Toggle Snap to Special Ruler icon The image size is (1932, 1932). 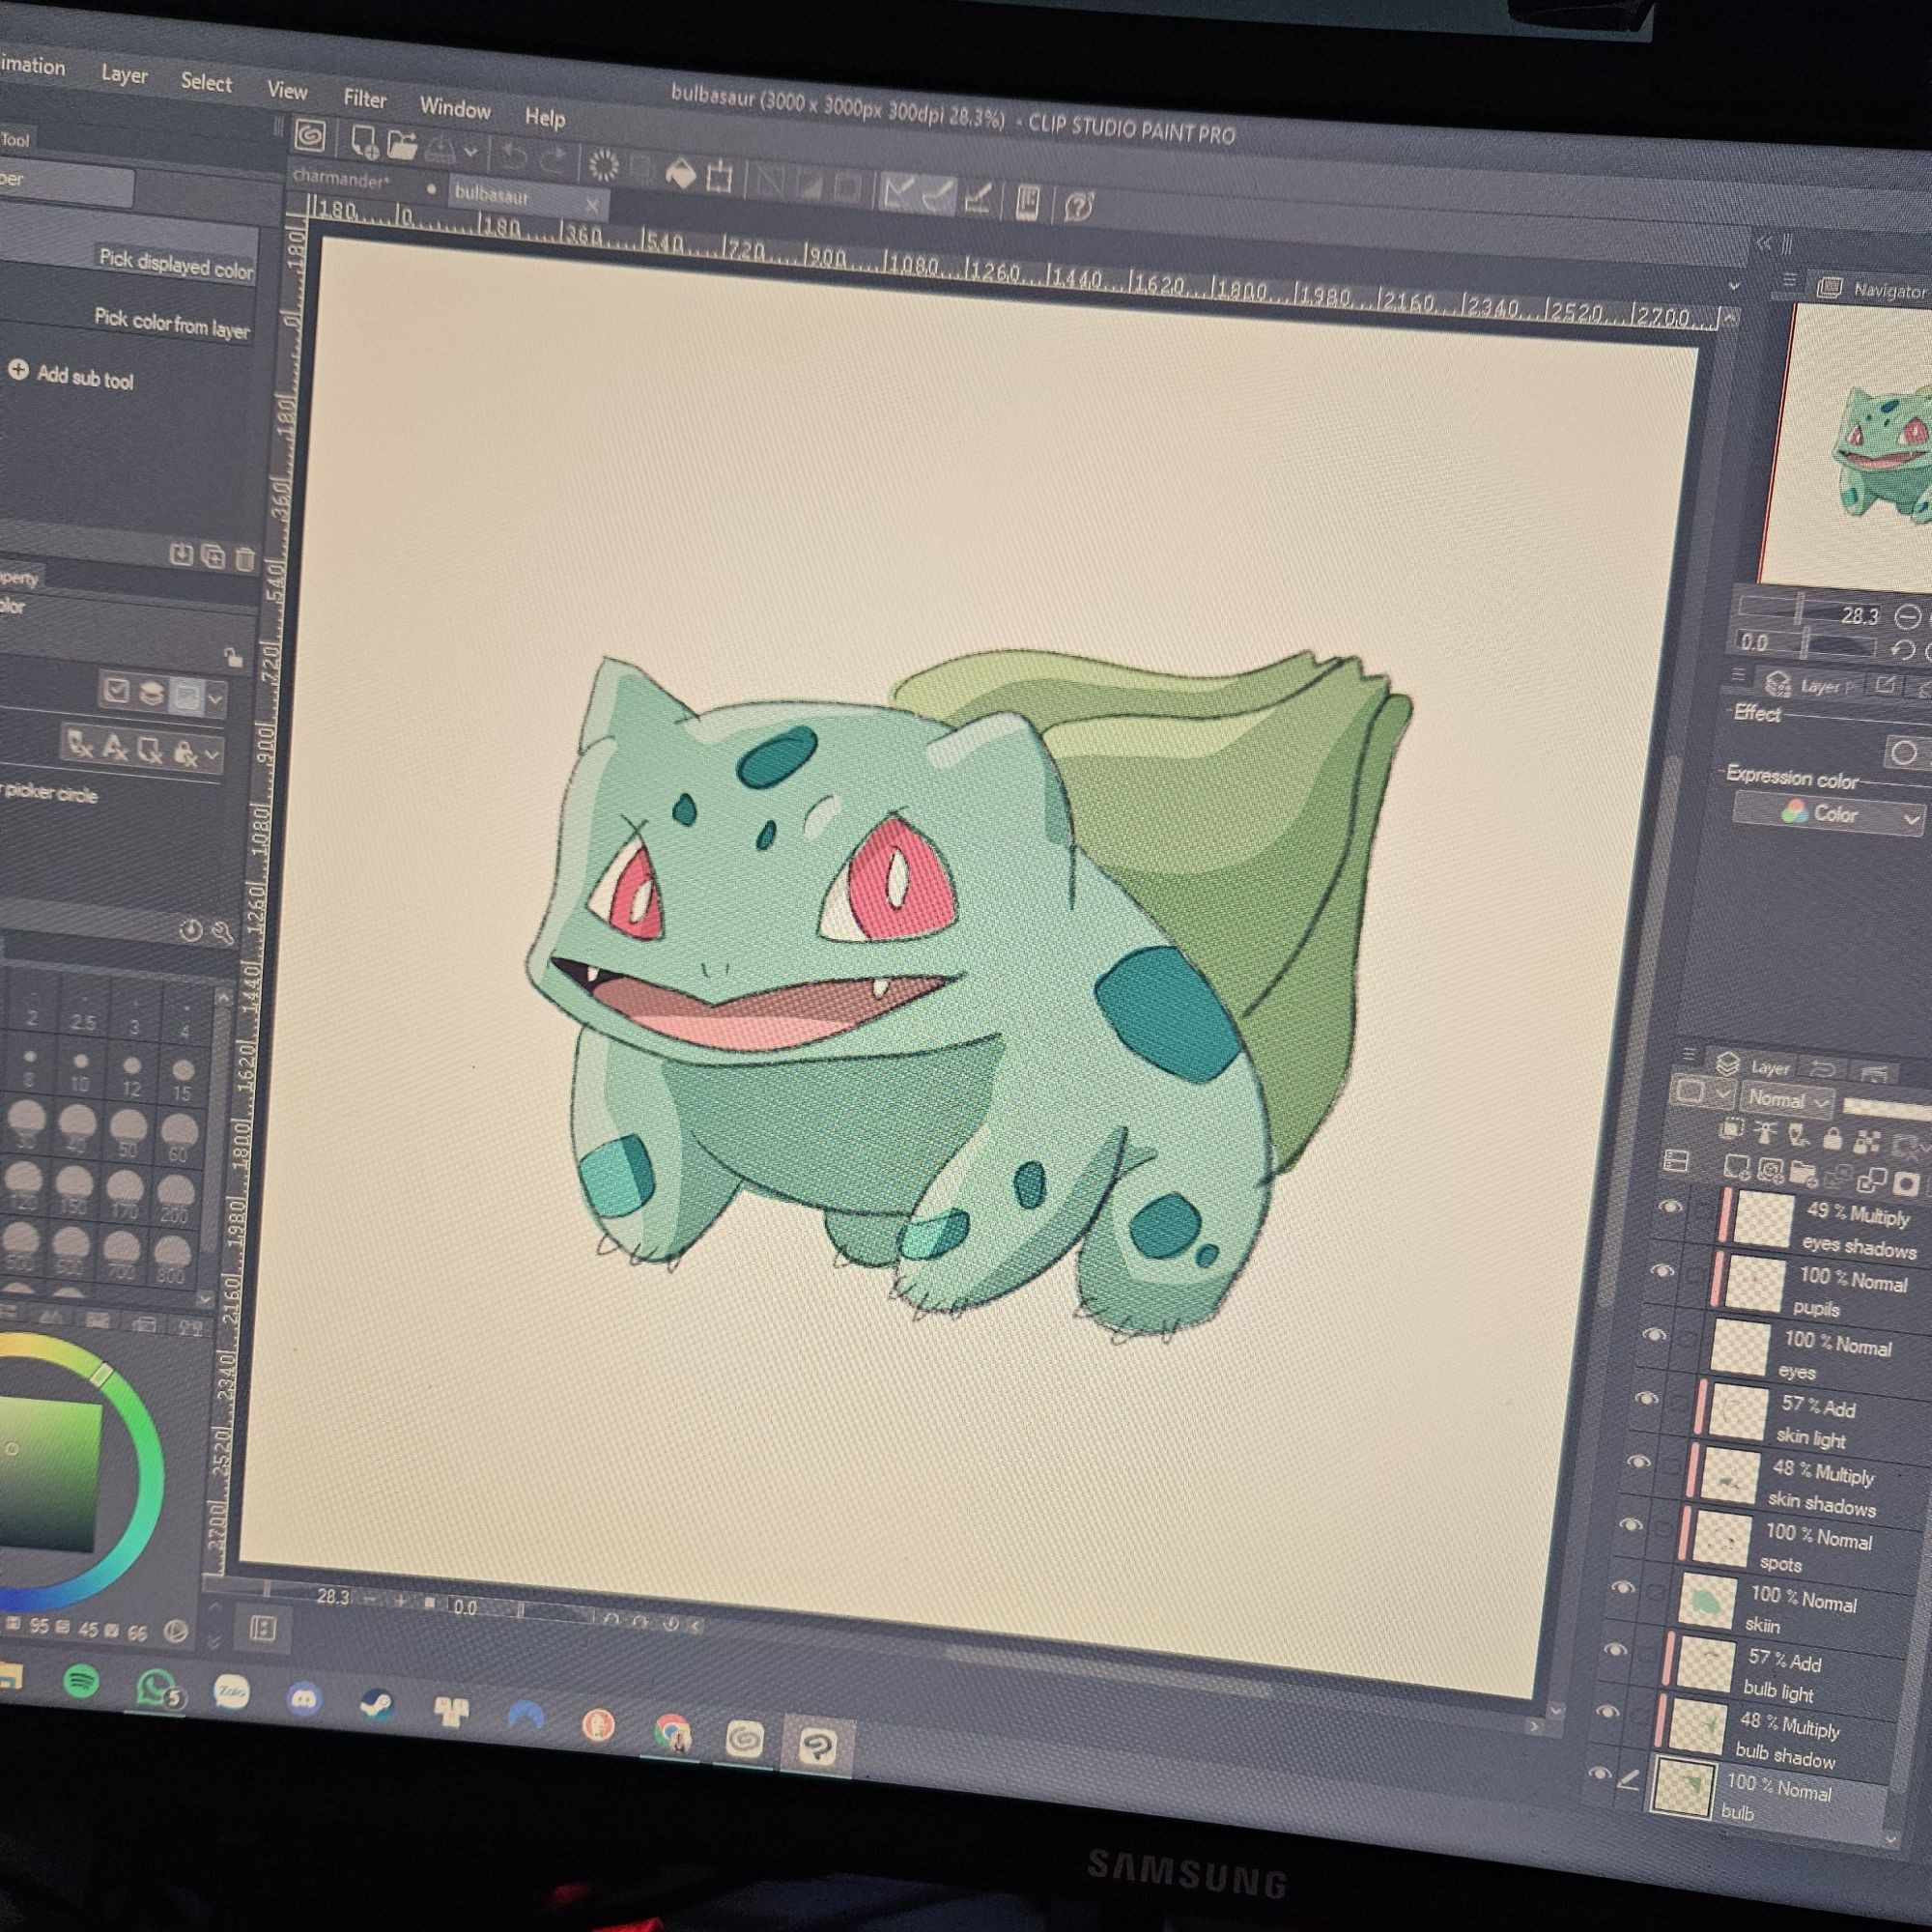(x=938, y=195)
